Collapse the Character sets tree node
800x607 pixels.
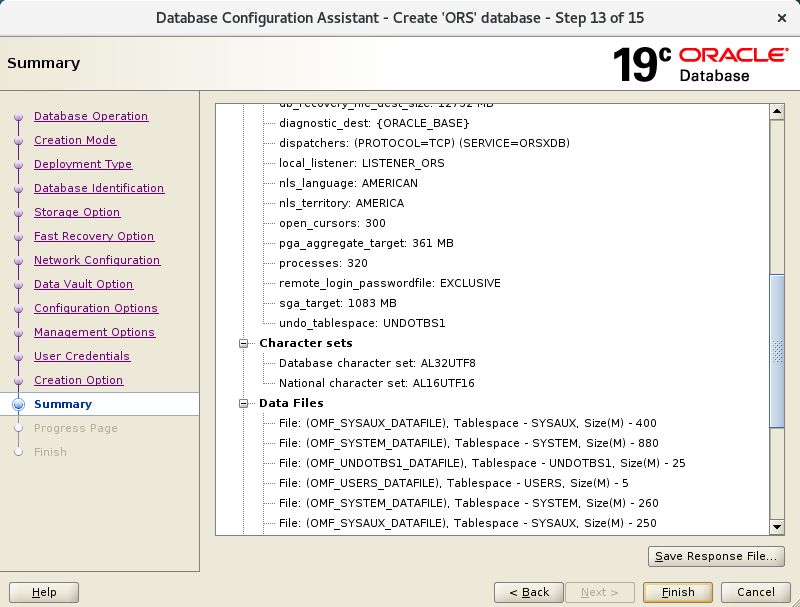244,343
